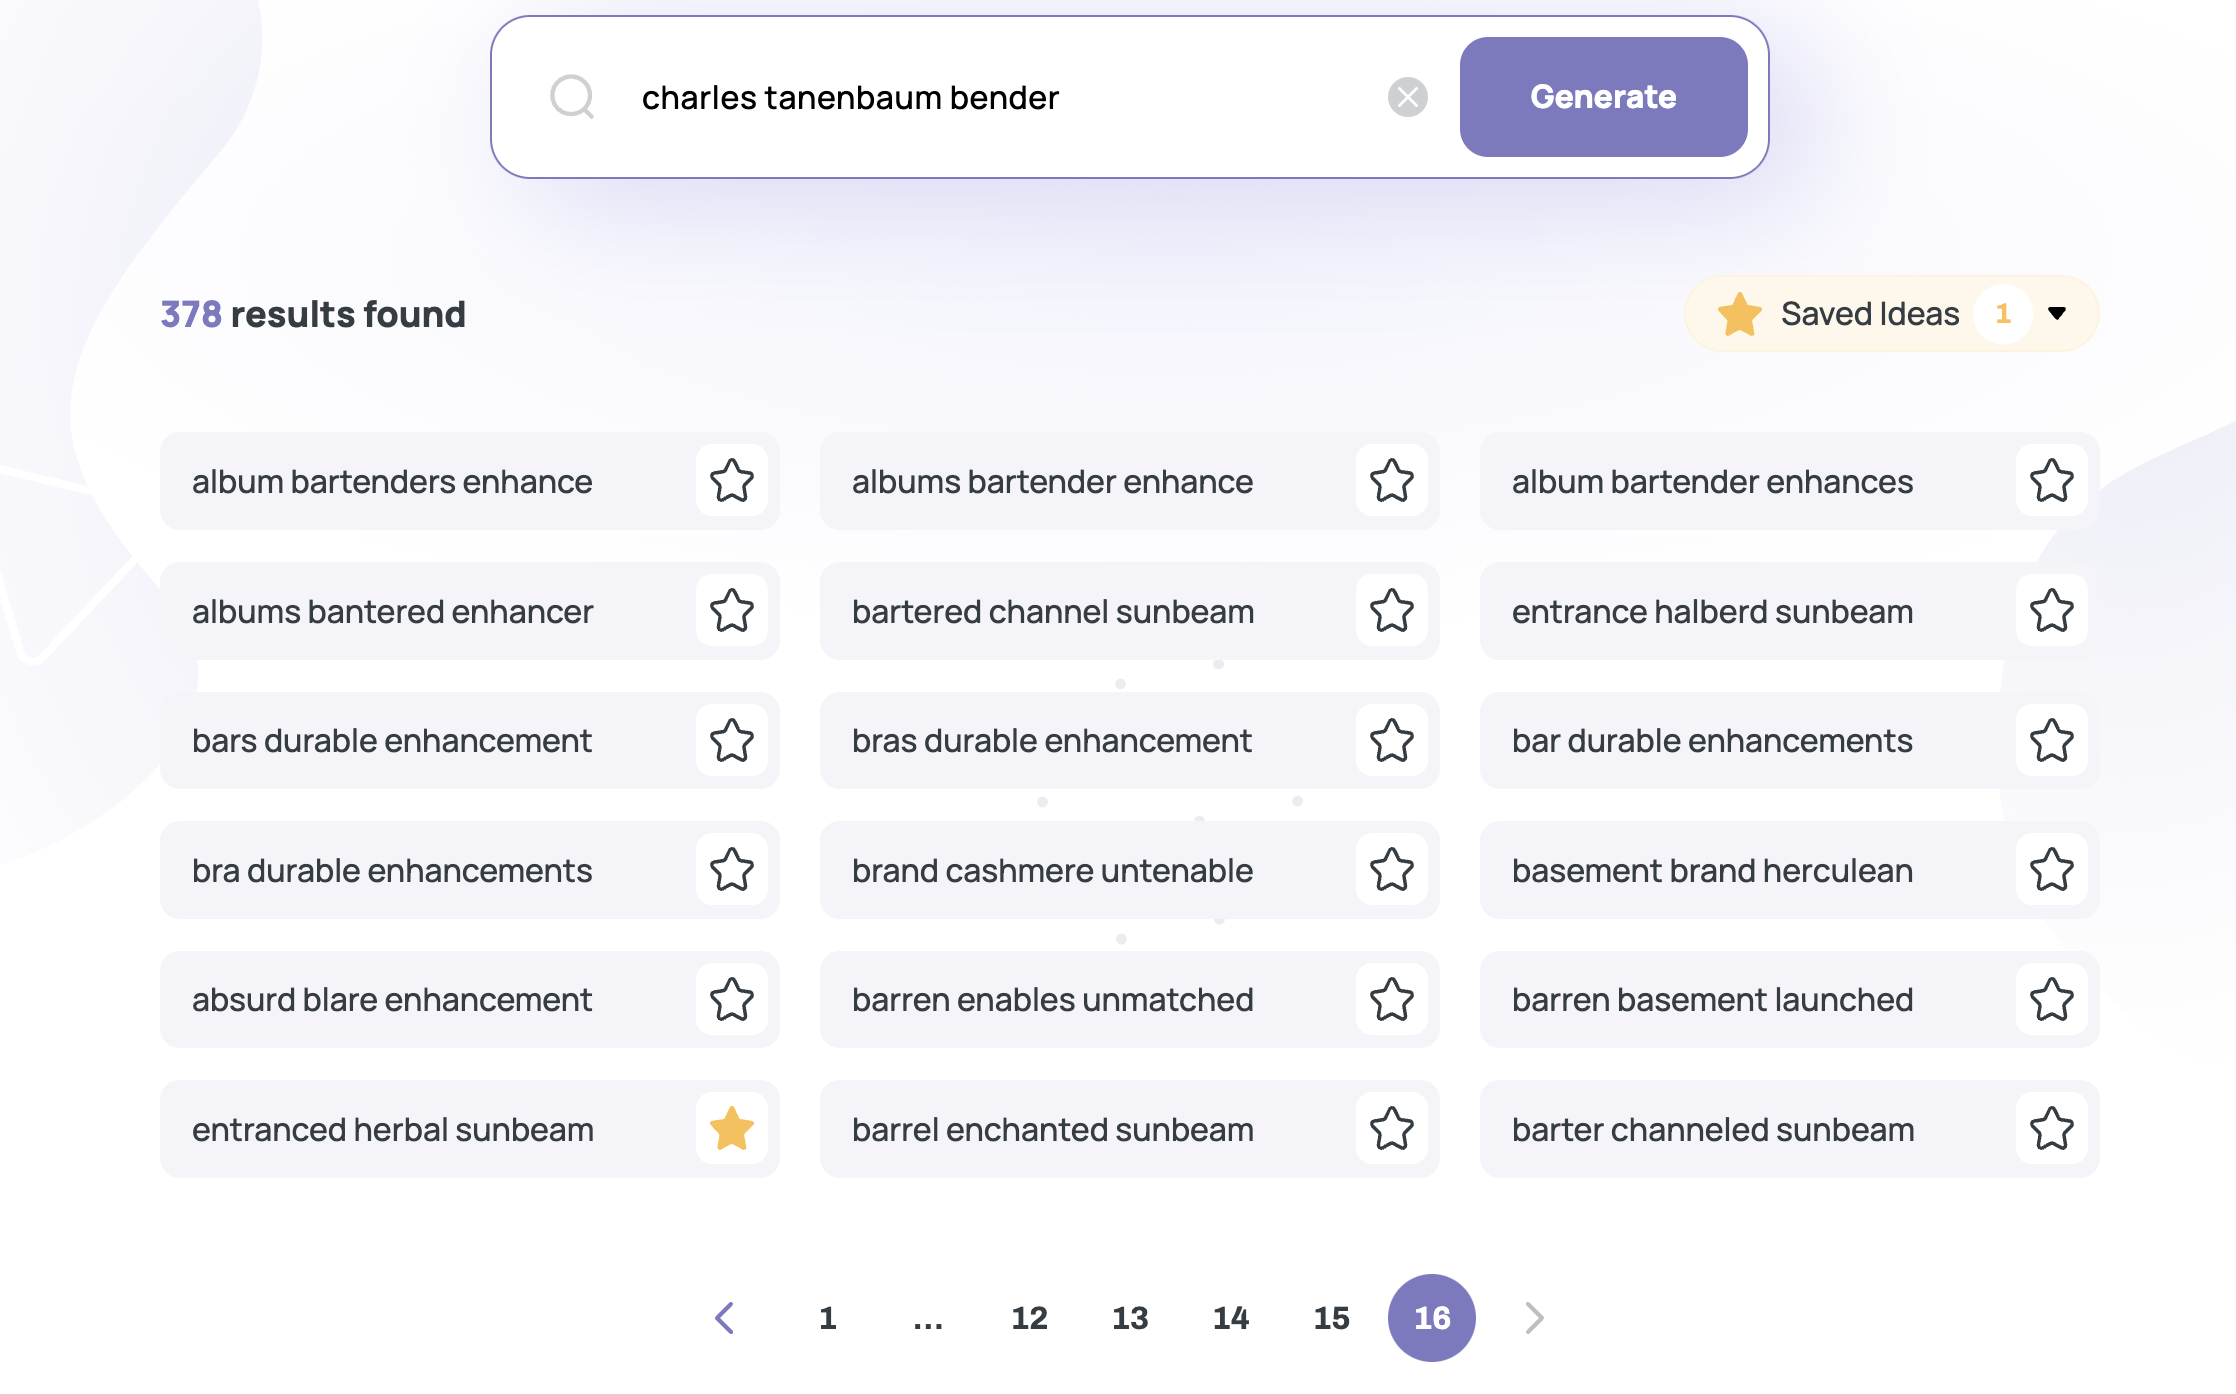Click into the name search input field
The image size is (2236, 1394).
[x=1000, y=97]
